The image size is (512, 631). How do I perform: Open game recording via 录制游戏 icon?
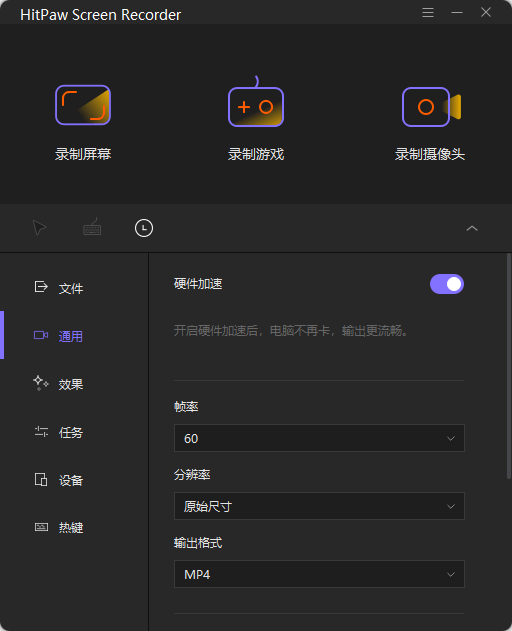point(256,102)
